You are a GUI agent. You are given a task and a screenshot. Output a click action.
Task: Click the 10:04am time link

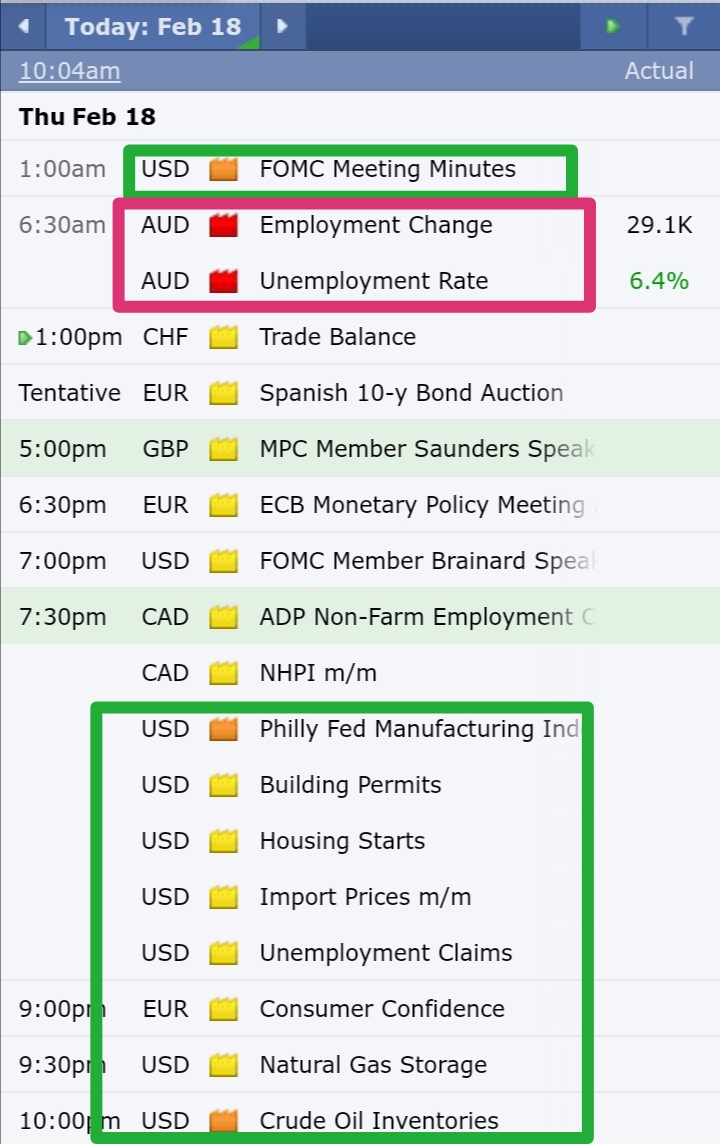pos(69,71)
